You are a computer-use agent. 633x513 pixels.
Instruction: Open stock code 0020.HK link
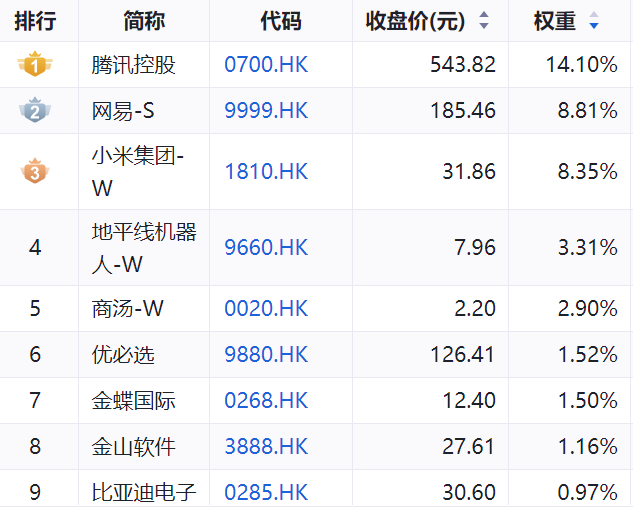(x=266, y=309)
